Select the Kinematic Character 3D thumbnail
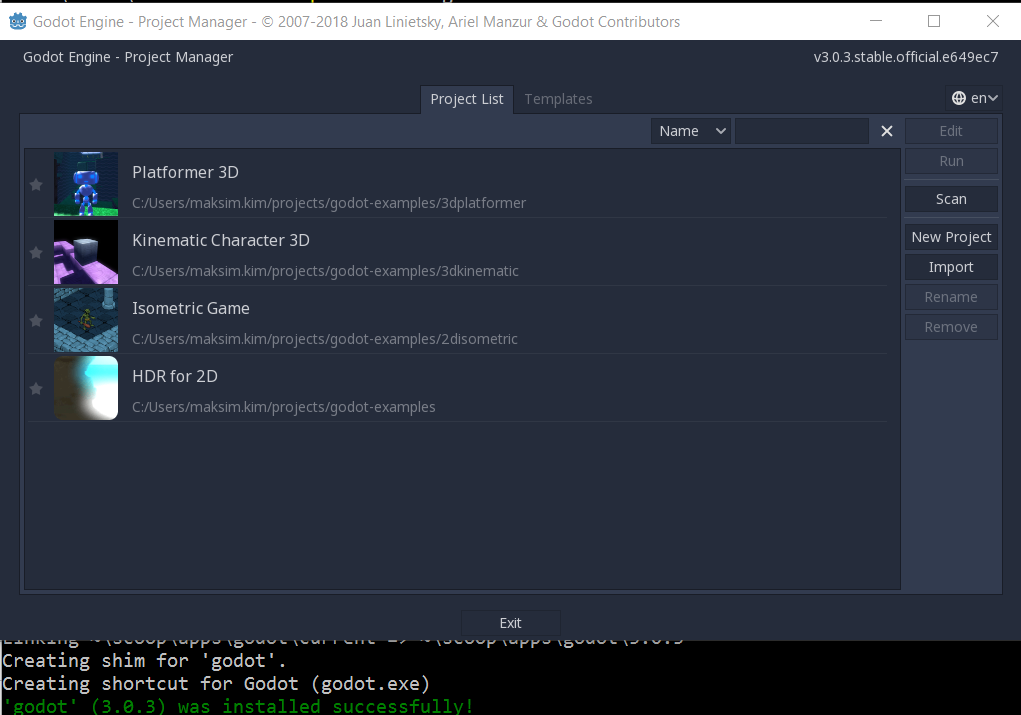 coord(86,252)
